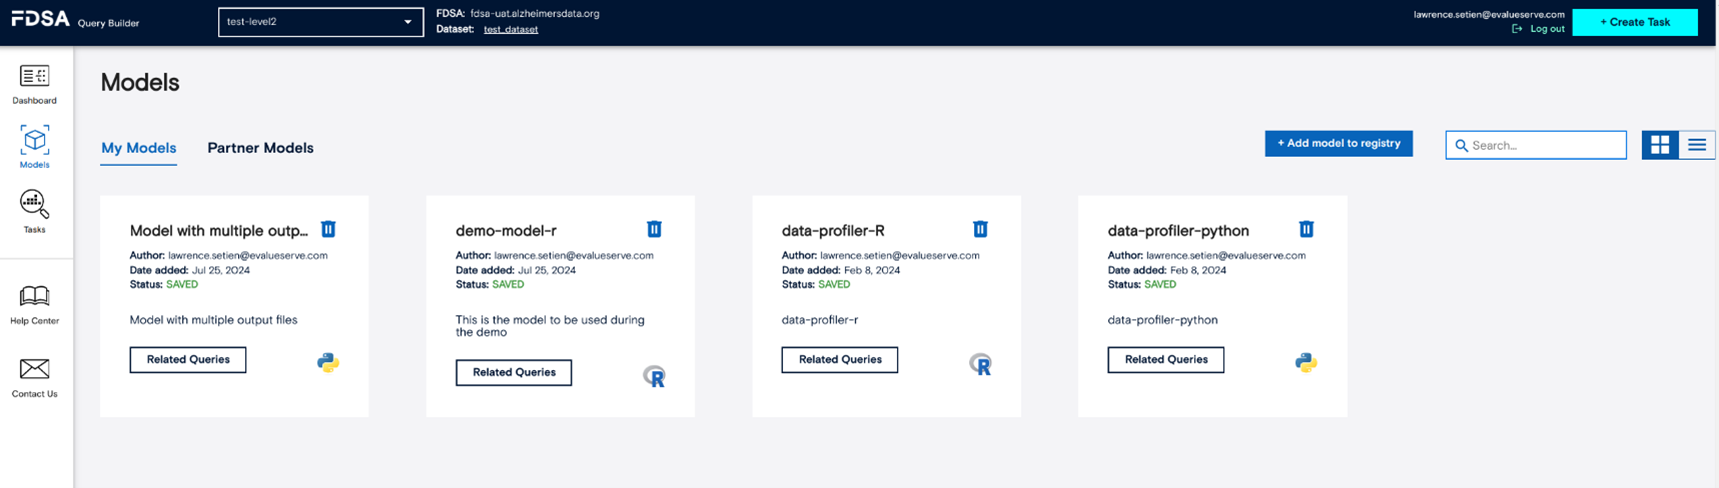
Task: Delete the demo-model-r model via trash icon
Action: click(654, 229)
